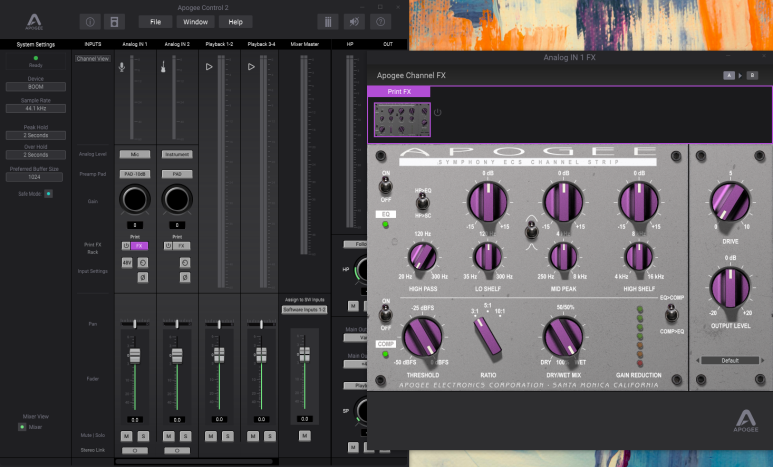
Task: Click the soft limit icon on Analog IN 1
Action: (x=142, y=263)
